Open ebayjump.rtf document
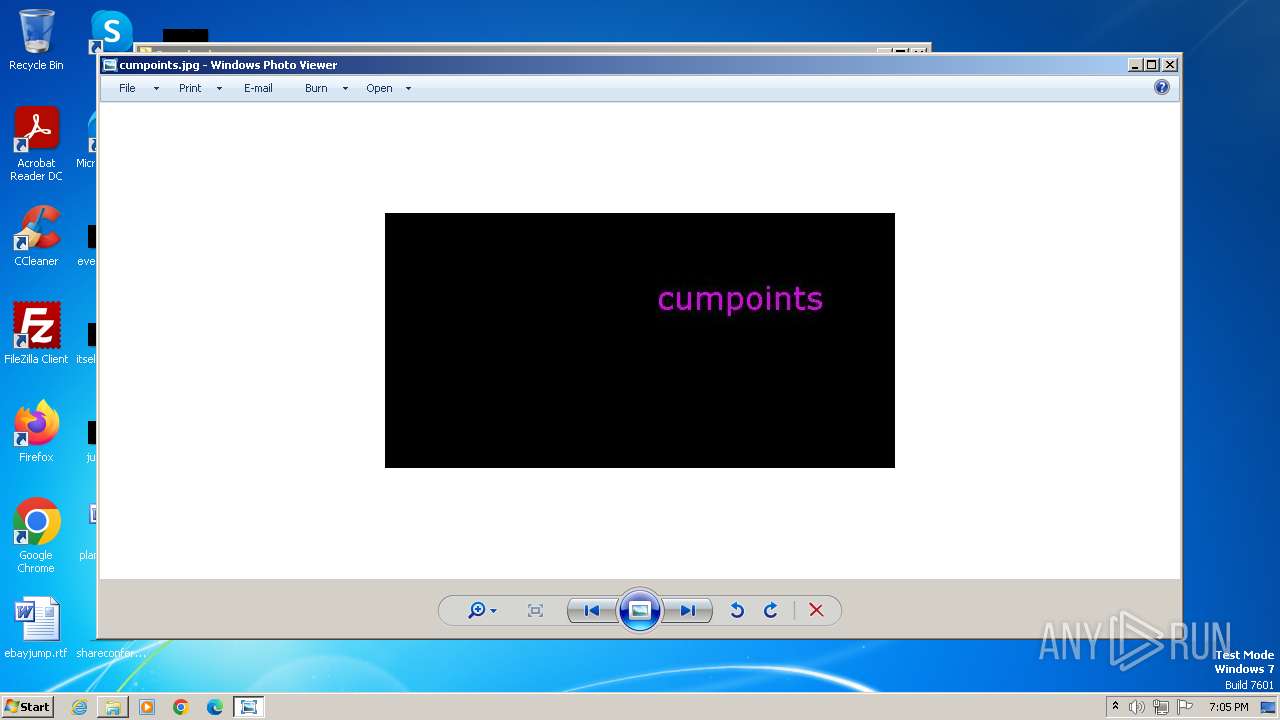 (x=36, y=628)
